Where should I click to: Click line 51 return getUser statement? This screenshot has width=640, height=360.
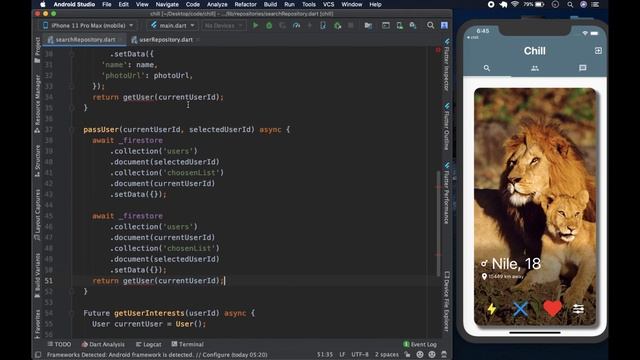[x=158, y=281]
